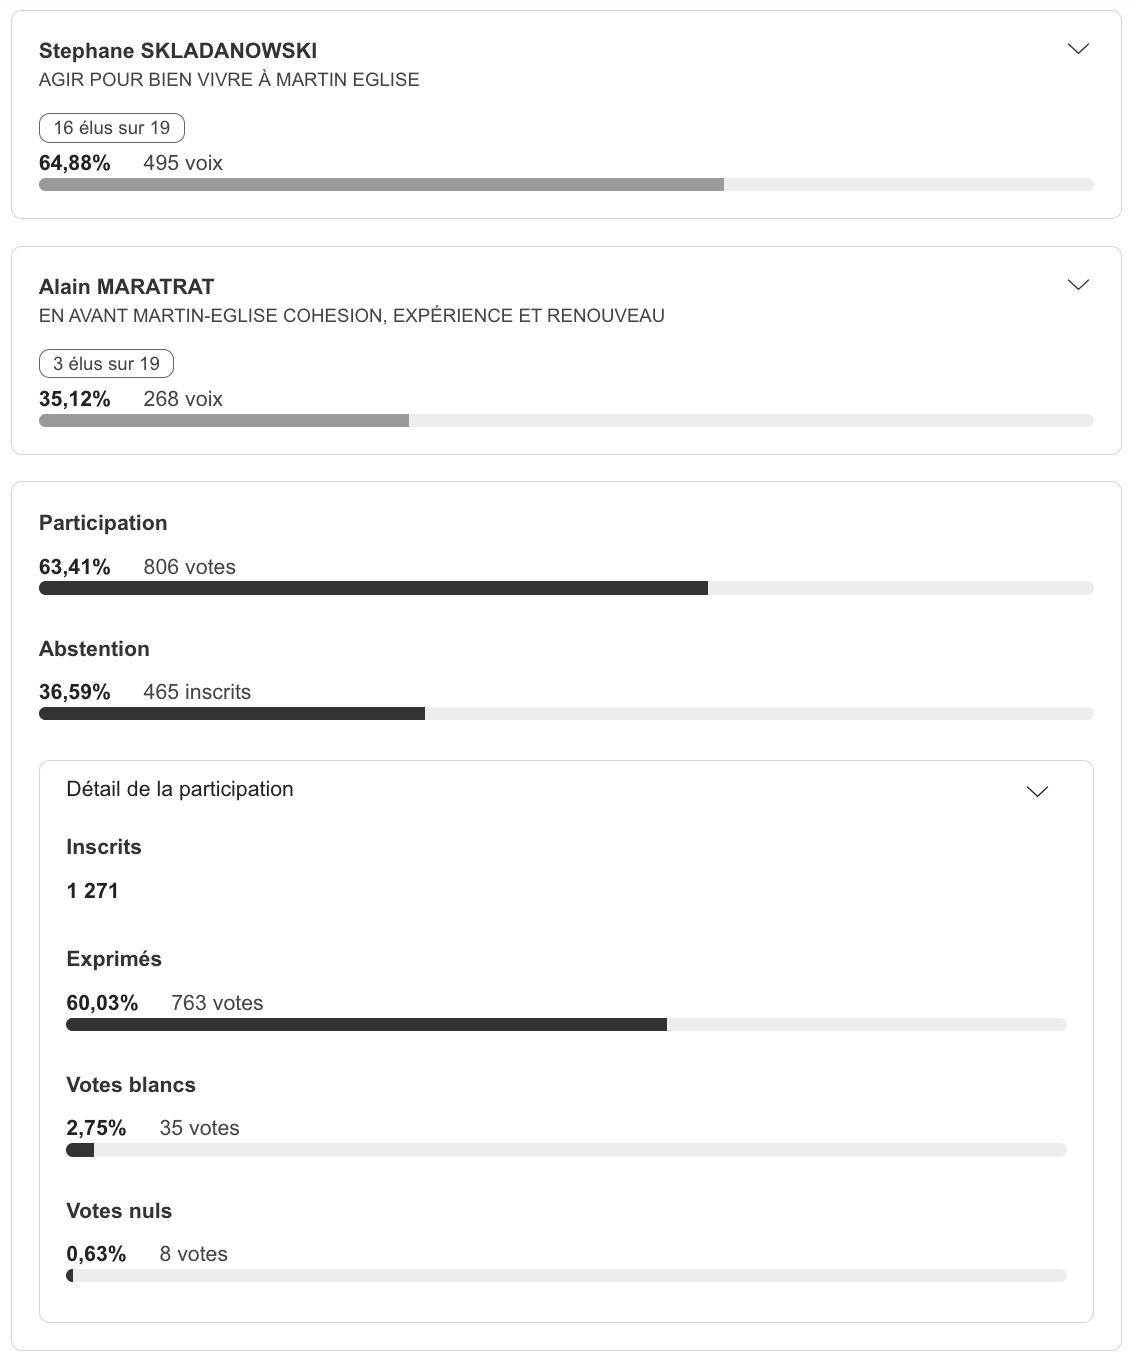Image resolution: width=1136 pixels, height=1352 pixels.
Task: Click the Exprimés progress bar
Action: click(x=566, y=1024)
